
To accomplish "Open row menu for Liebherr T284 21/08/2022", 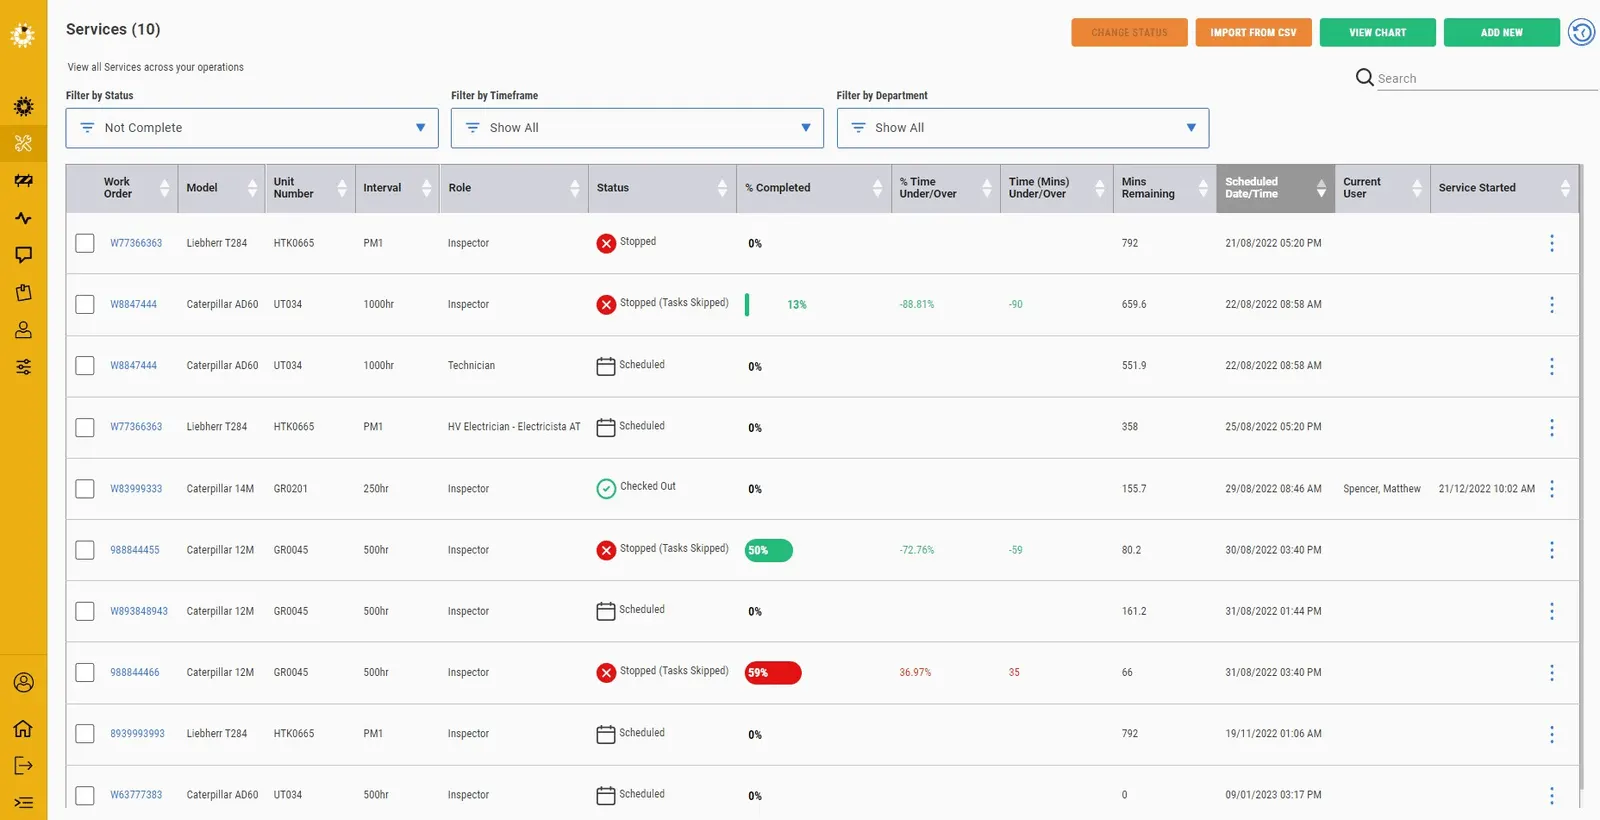I will 1552,243.
